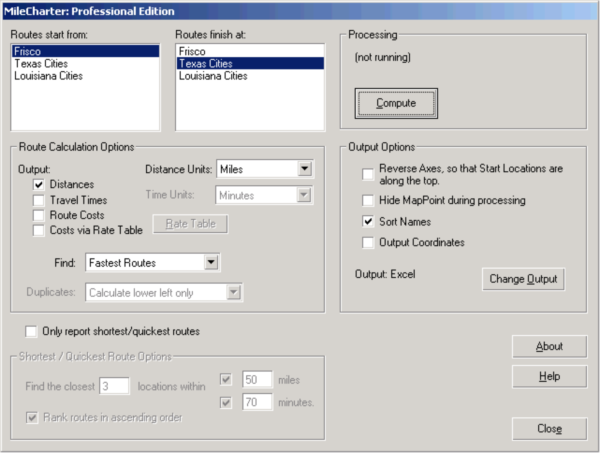Screen dimensions: 600x453
Task: Select Texas Cities in Routes start from list
Action: (85, 64)
